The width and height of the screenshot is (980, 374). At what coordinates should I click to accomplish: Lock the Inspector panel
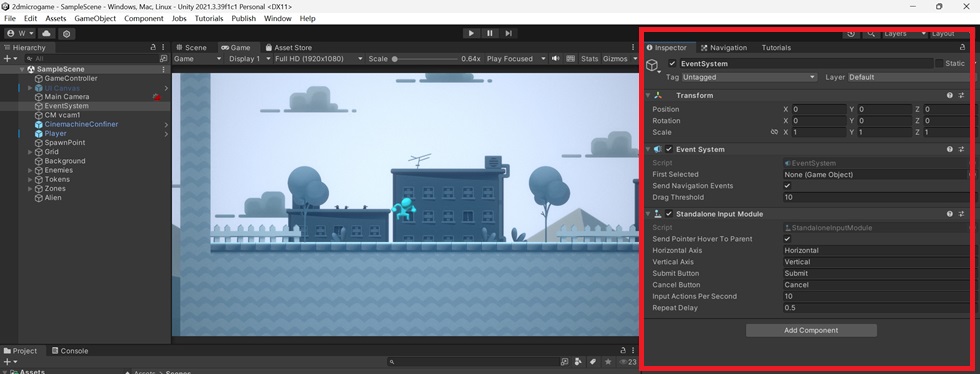(962, 48)
